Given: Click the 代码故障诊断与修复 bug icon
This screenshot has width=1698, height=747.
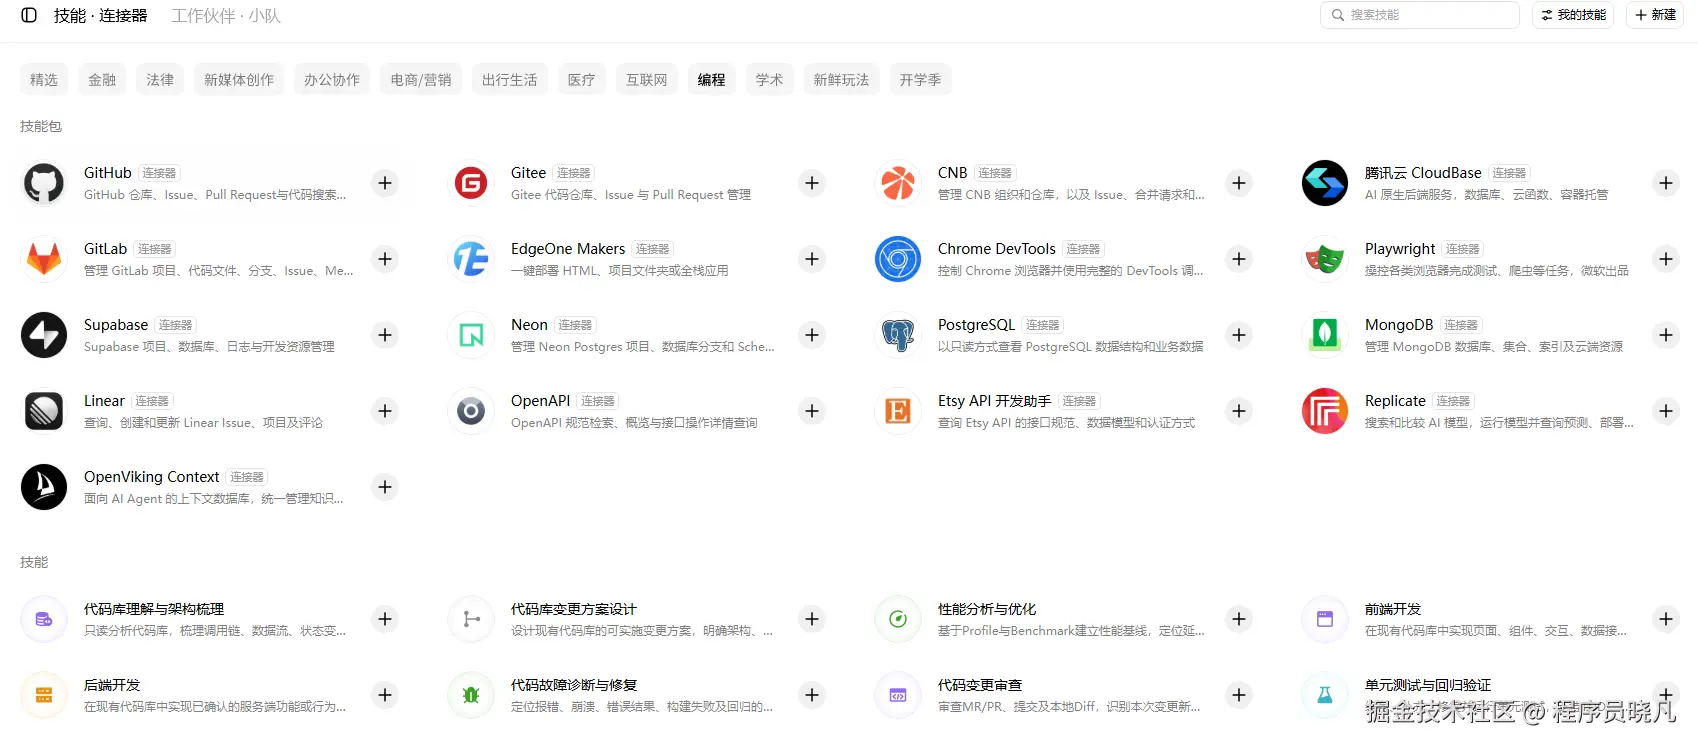Looking at the screenshot, I should (x=471, y=695).
